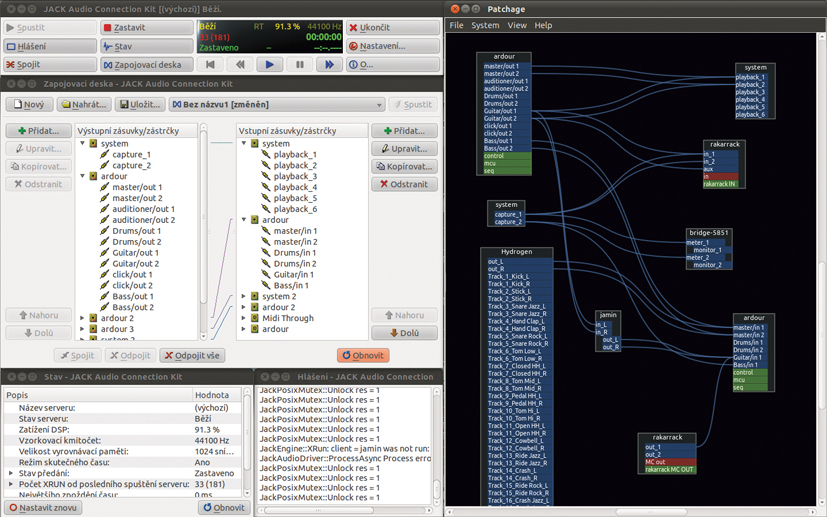Image resolution: width=827 pixels, height=517 pixels.
Task: Click Odpojit vše disconnect all button
Action: click(193, 355)
